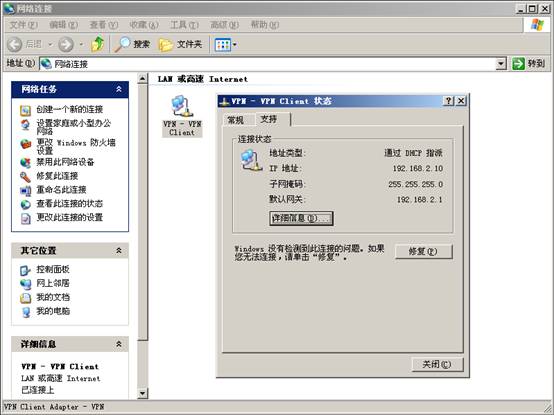Open the 工具 (Tools) menu

[184, 25]
